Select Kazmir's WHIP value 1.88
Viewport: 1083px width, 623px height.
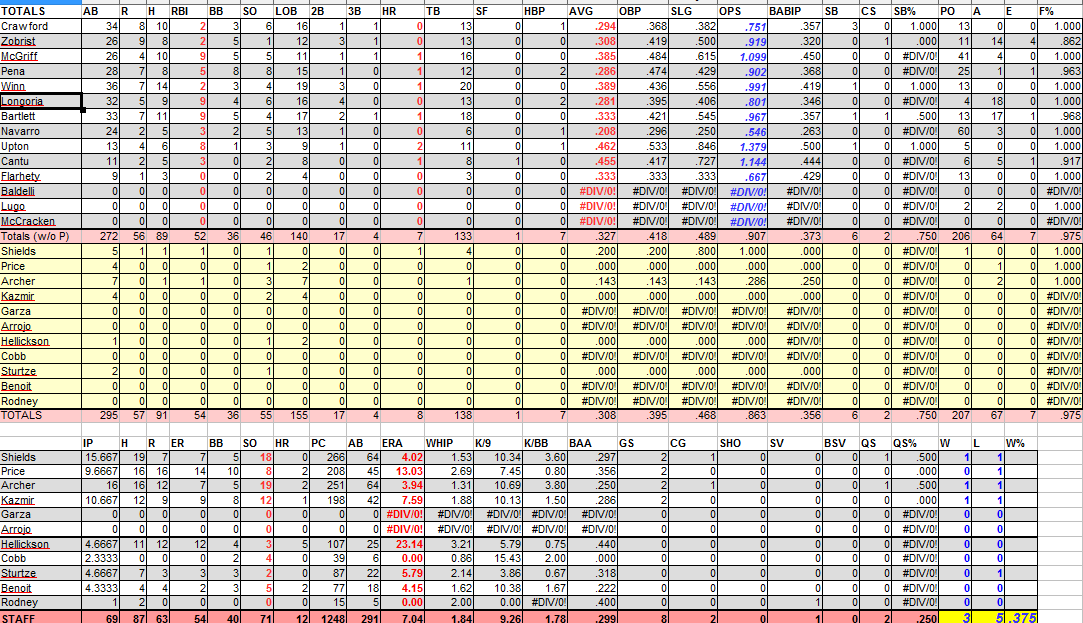coord(448,500)
